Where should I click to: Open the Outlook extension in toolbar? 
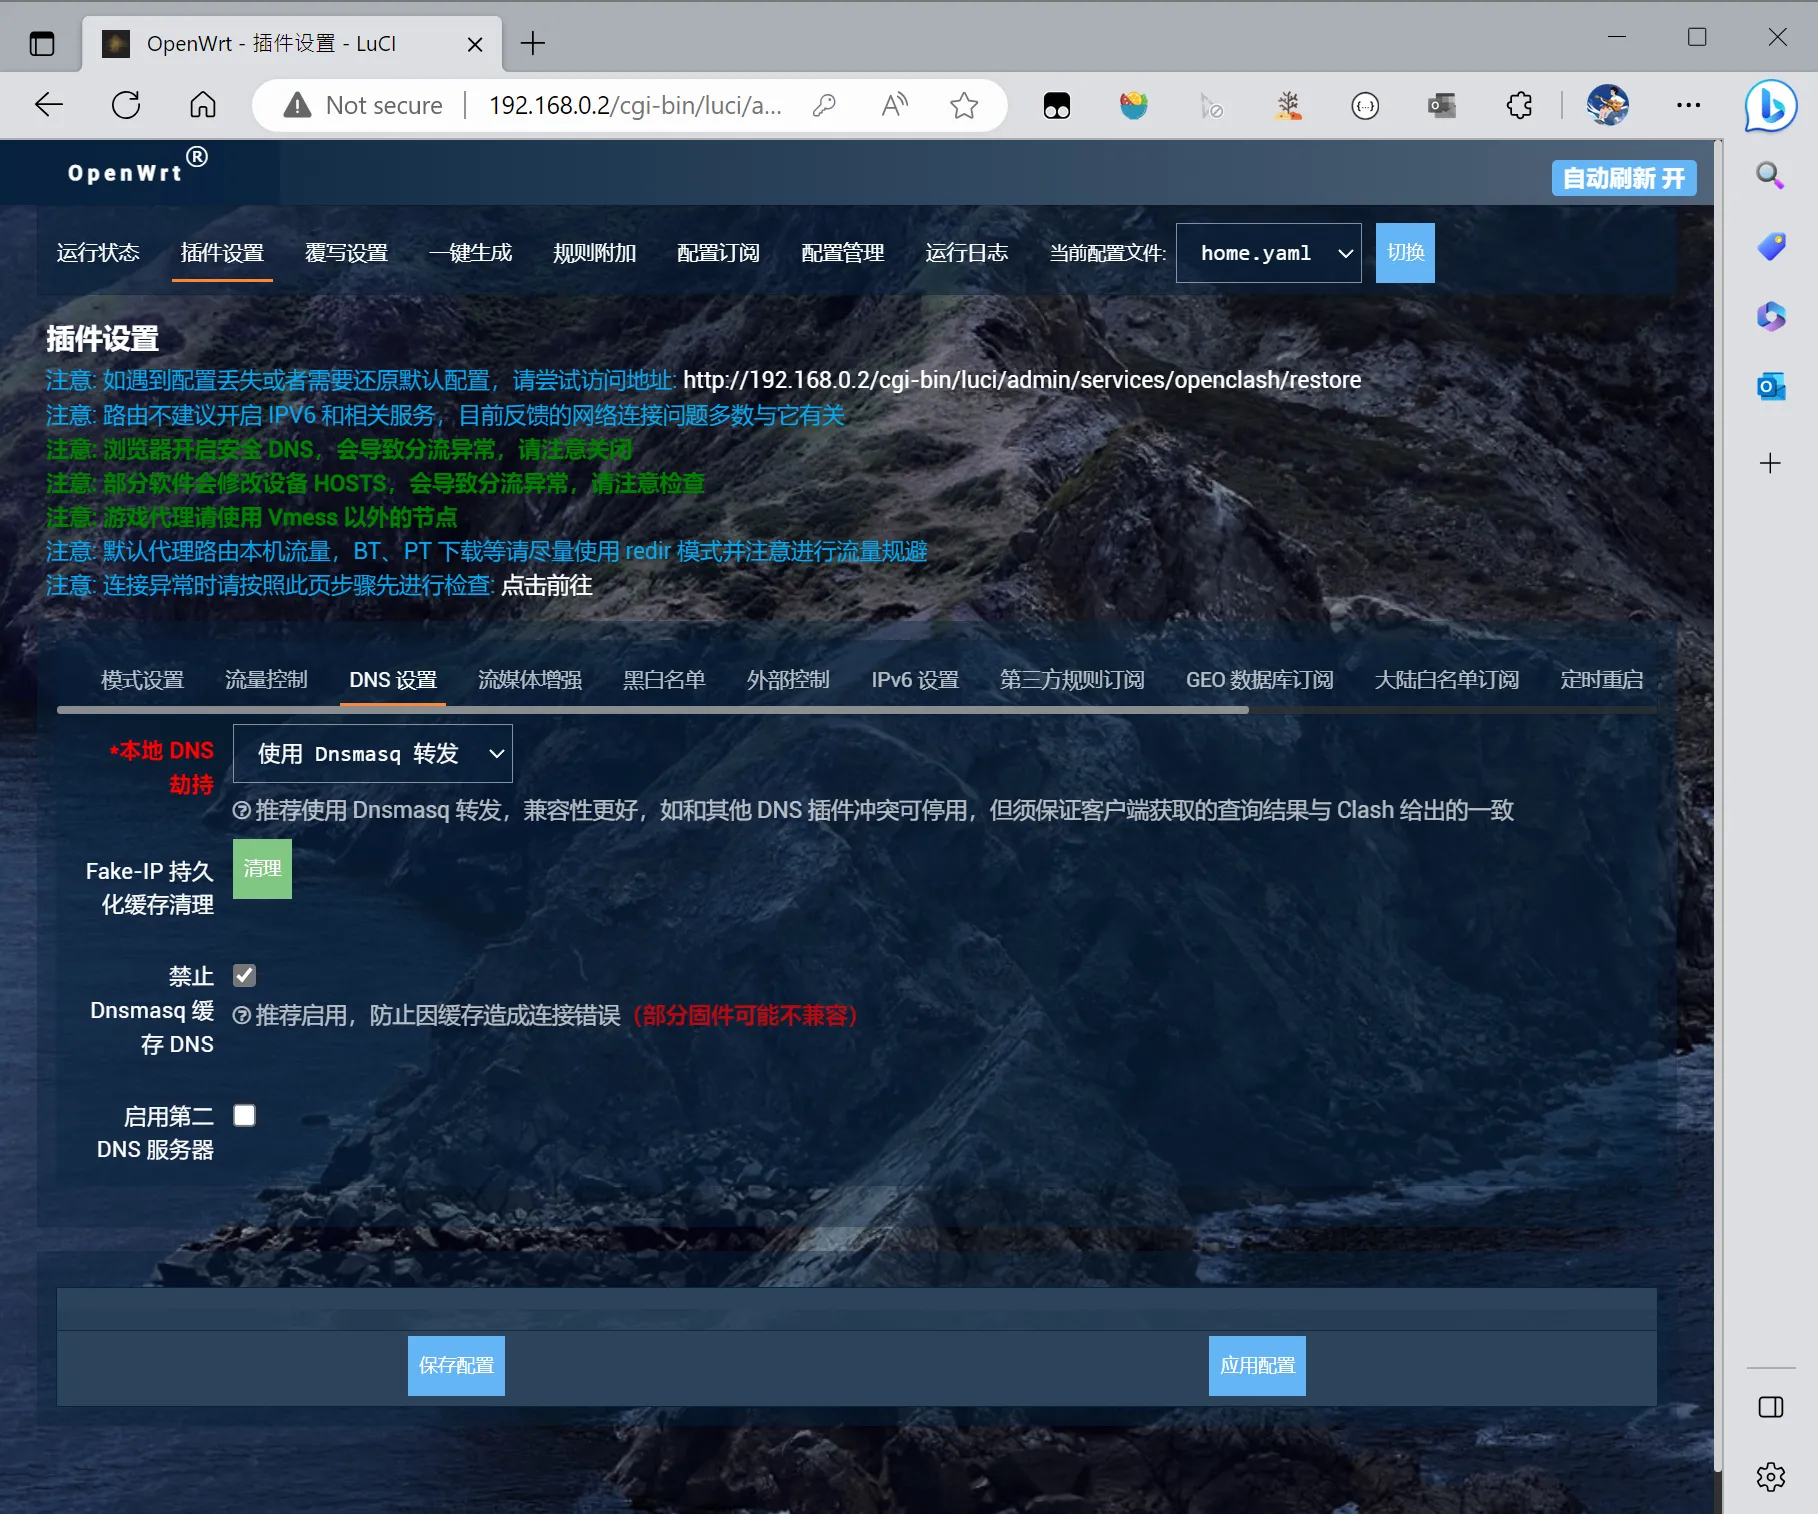pyautogui.click(x=1442, y=105)
